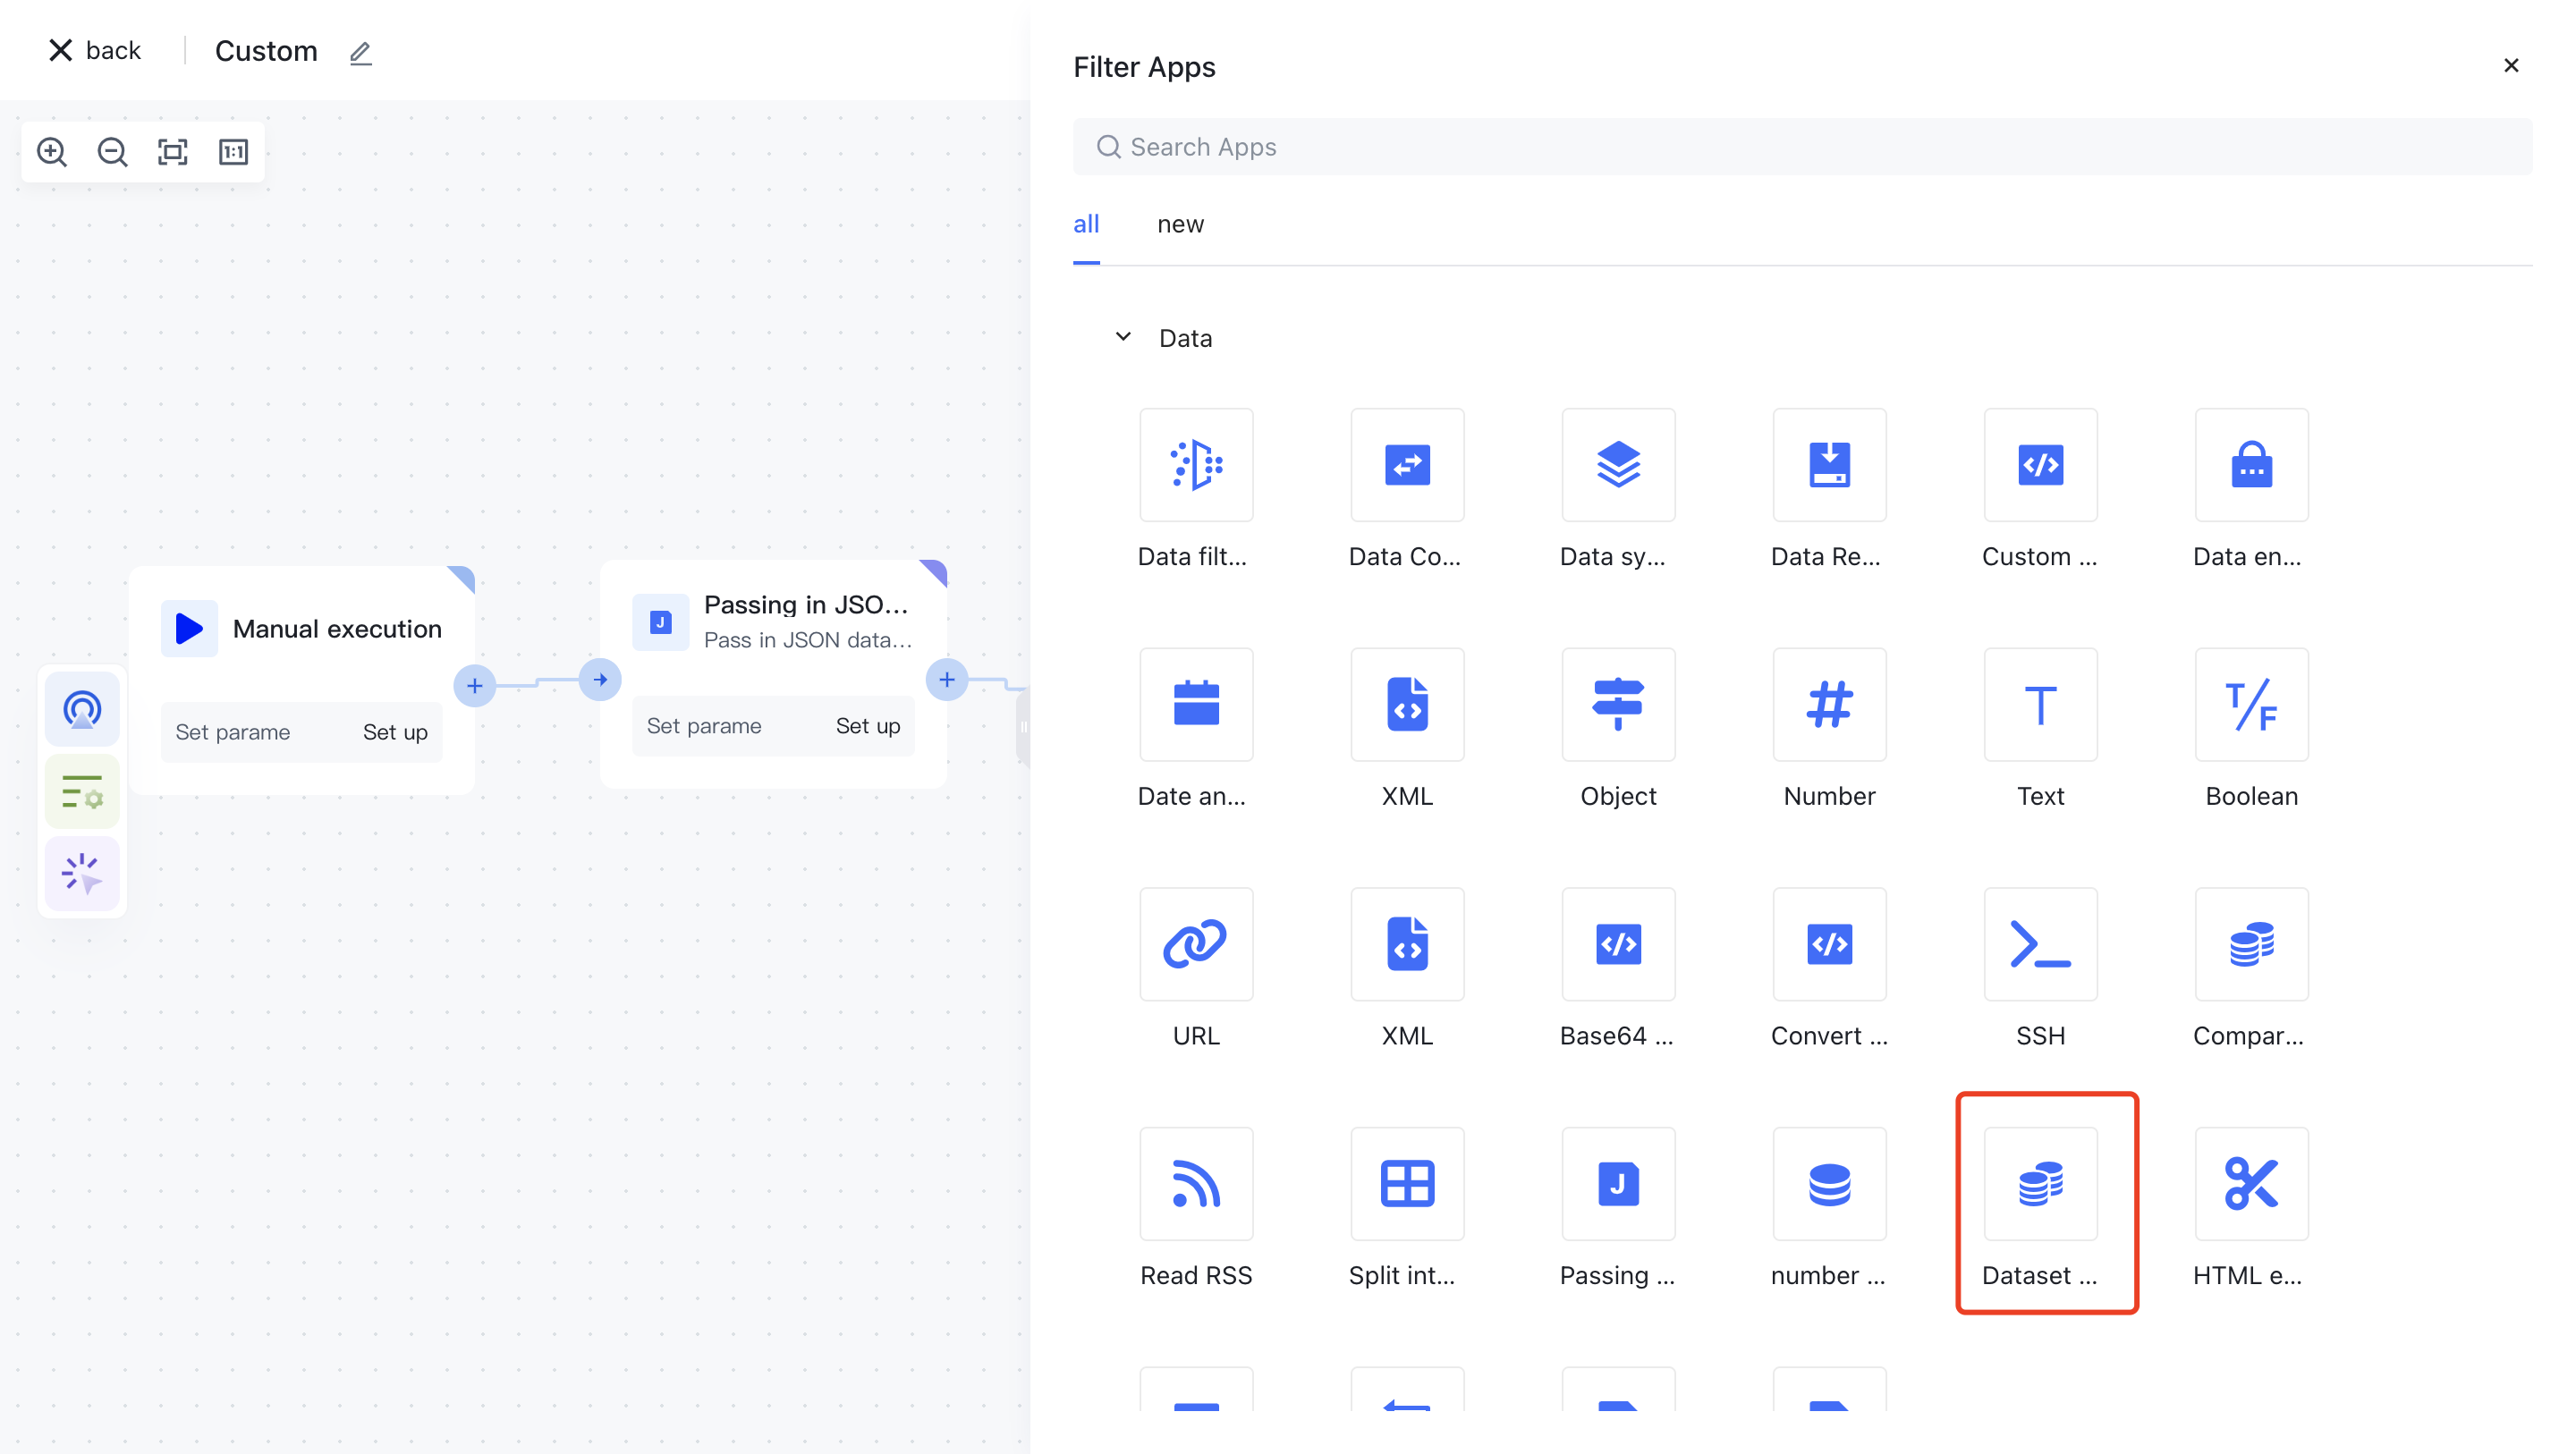
Task: Click plus after Passing in JSON node
Action: [946, 680]
